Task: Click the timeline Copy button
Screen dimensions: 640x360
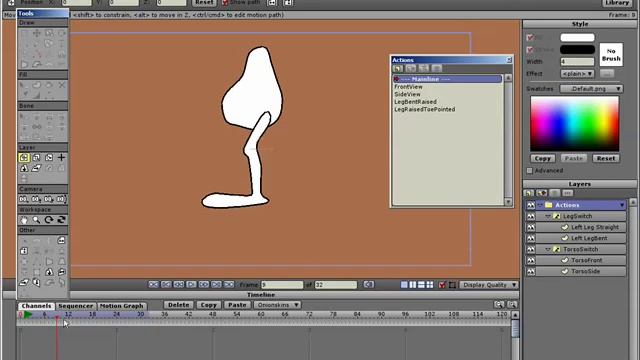Action: [x=208, y=305]
